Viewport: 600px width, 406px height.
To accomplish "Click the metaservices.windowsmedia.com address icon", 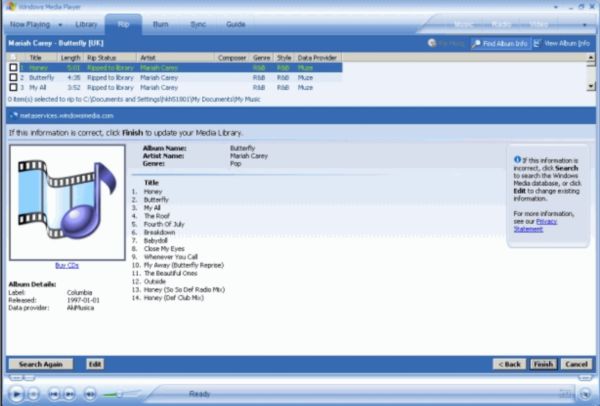I will pyautogui.click(x=14, y=116).
